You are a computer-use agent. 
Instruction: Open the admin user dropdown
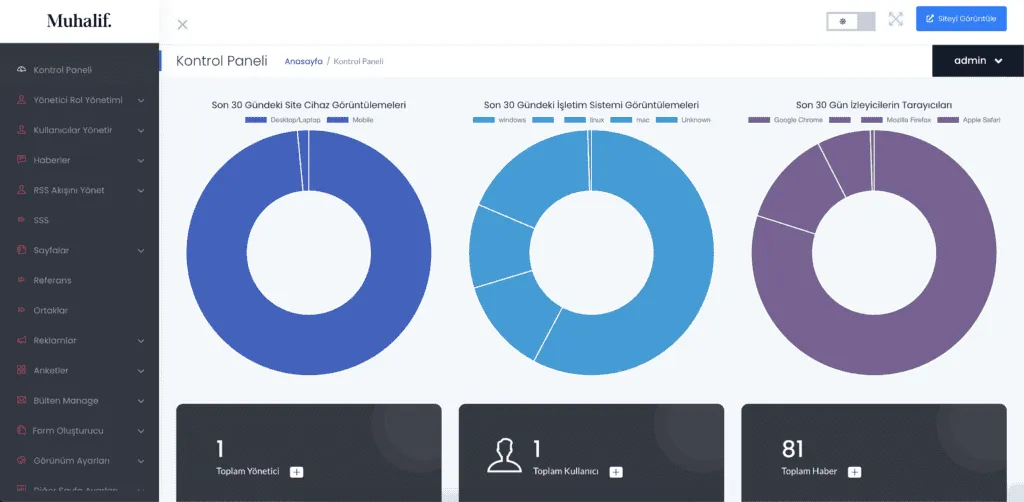pos(977,60)
